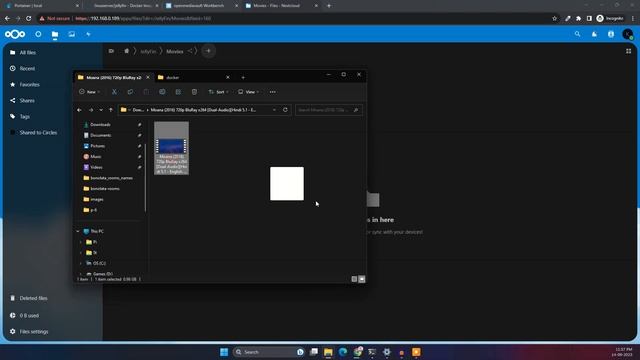This screenshot has width=640, height=360.
Task: Open Tags in Nextcloud sidebar
Action: (x=24, y=117)
